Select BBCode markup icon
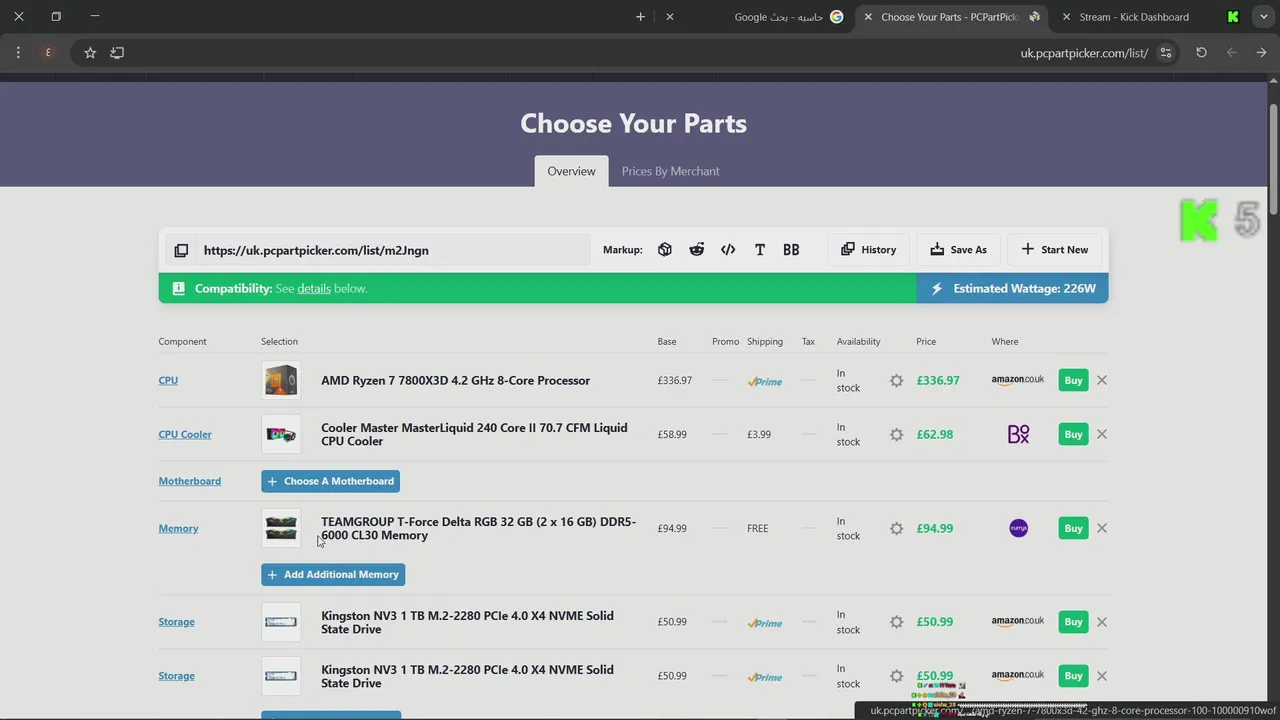Image resolution: width=1280 pixels, height=720 pixels. (x=791, y=250)
